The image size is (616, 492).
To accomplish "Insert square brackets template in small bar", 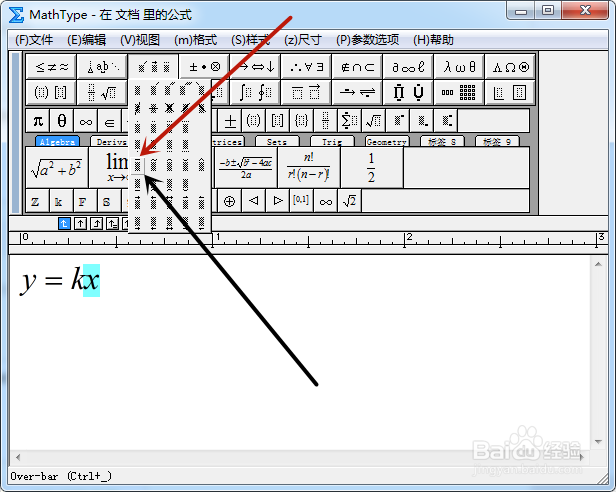I will click(277, 121).
